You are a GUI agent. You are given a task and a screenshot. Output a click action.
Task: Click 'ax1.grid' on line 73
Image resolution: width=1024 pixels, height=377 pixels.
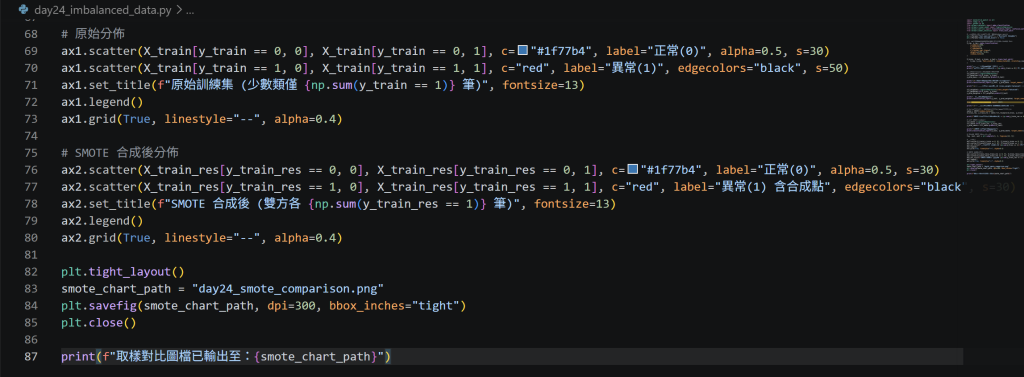point(89,119)
